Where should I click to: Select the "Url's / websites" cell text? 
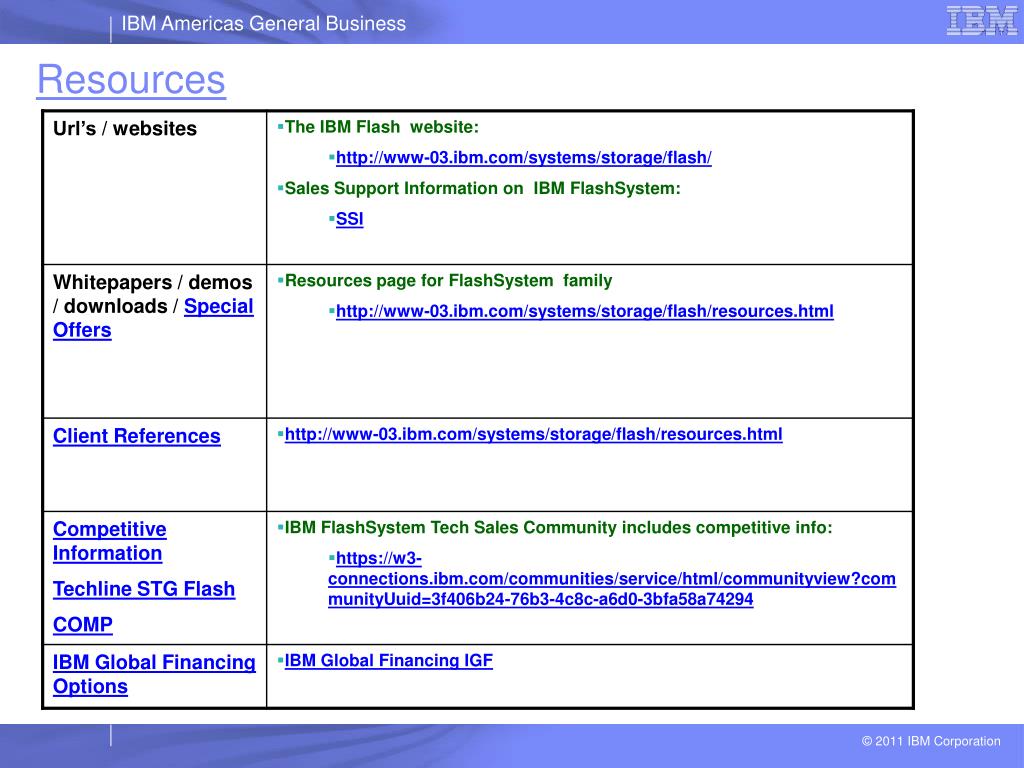point(125,129)
